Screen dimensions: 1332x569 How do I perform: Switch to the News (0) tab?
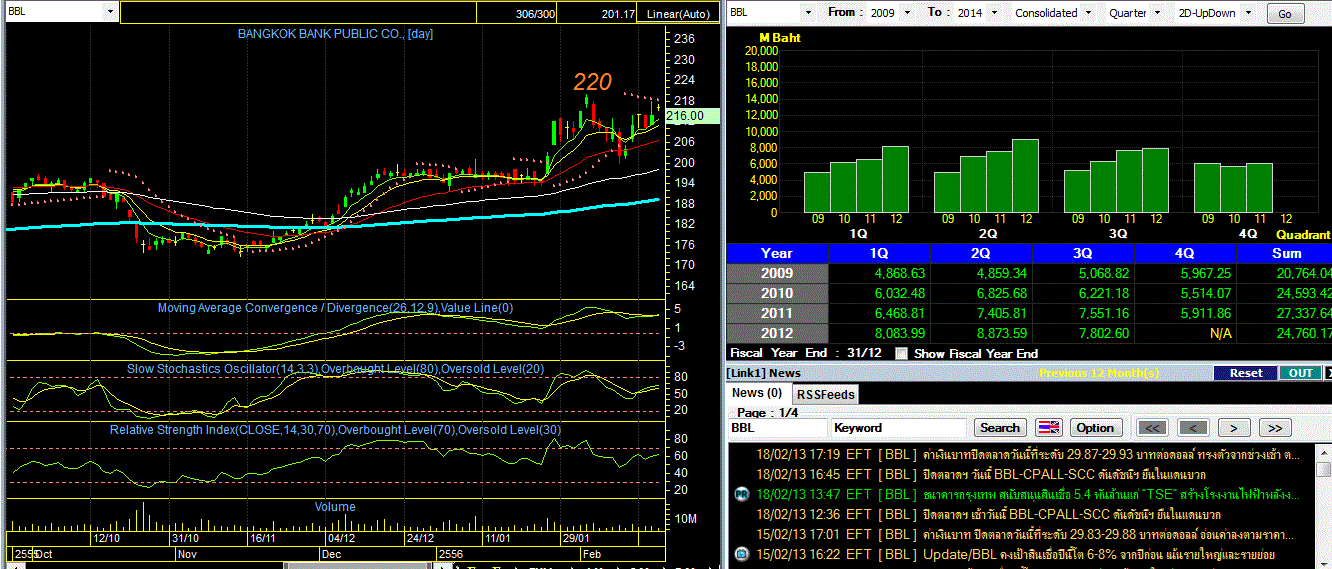click(757, 393)
